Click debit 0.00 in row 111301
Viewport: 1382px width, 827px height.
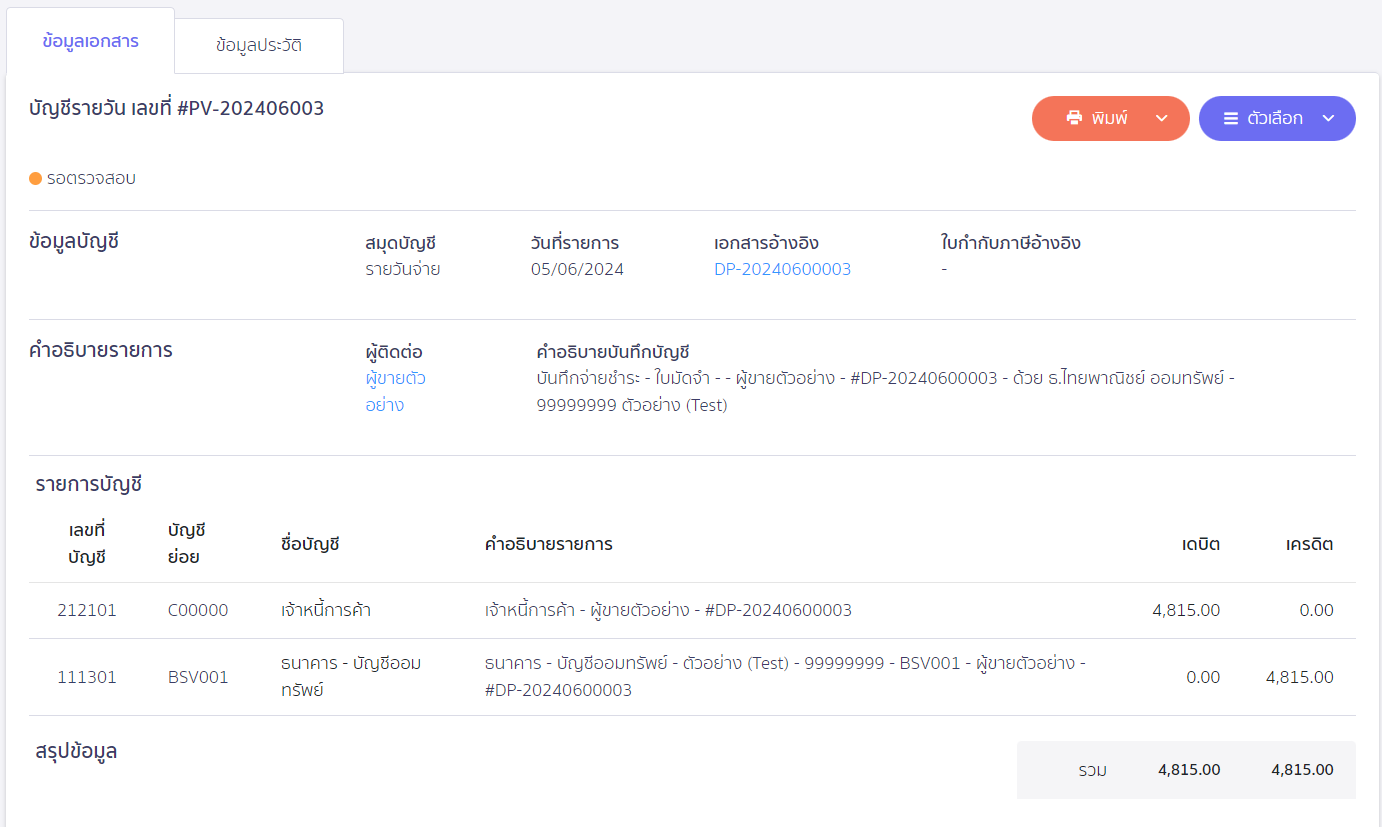point(1203,677)
